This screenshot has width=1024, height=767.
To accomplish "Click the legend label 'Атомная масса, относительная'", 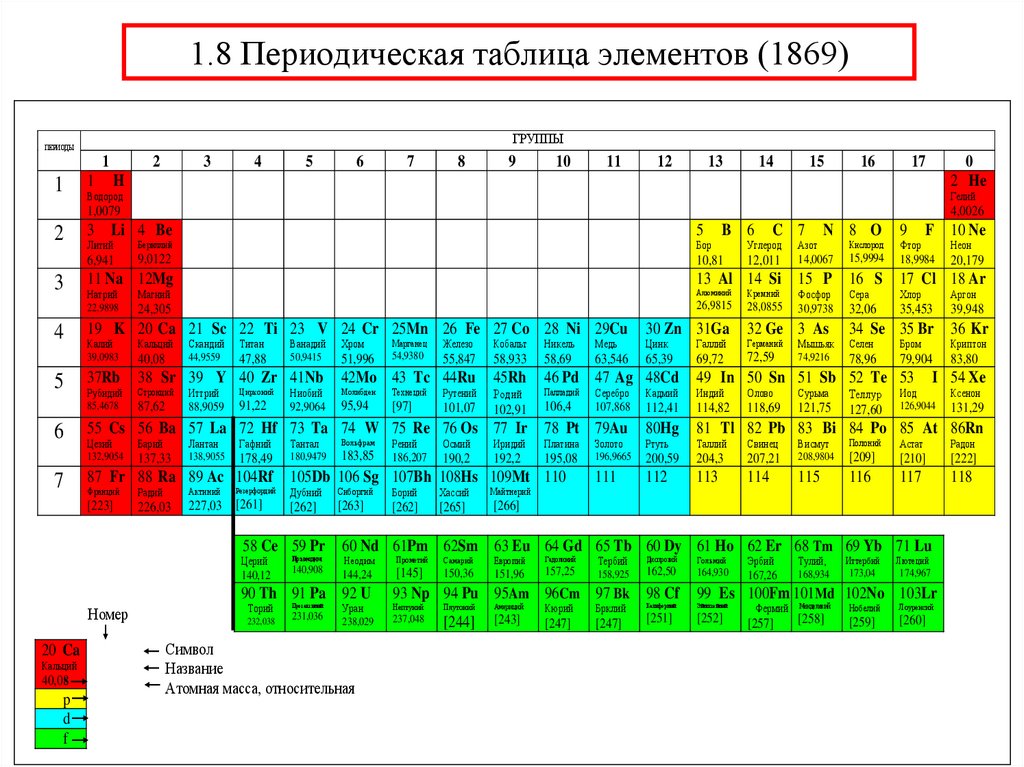I will pyautogui.click(x=260, y=689).
